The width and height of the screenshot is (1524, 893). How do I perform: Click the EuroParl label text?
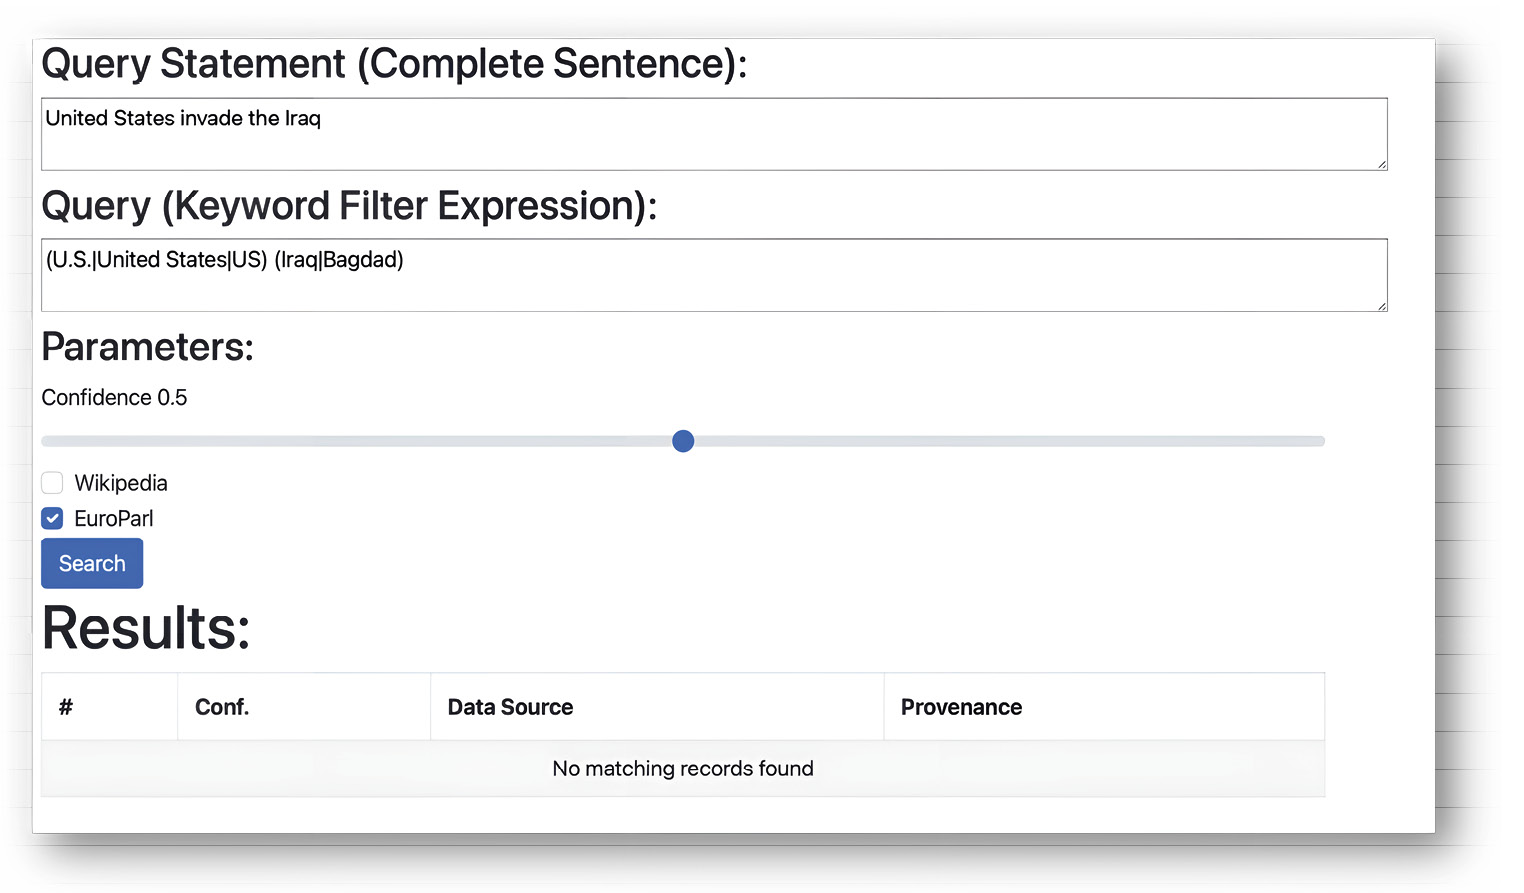point(114,518)
